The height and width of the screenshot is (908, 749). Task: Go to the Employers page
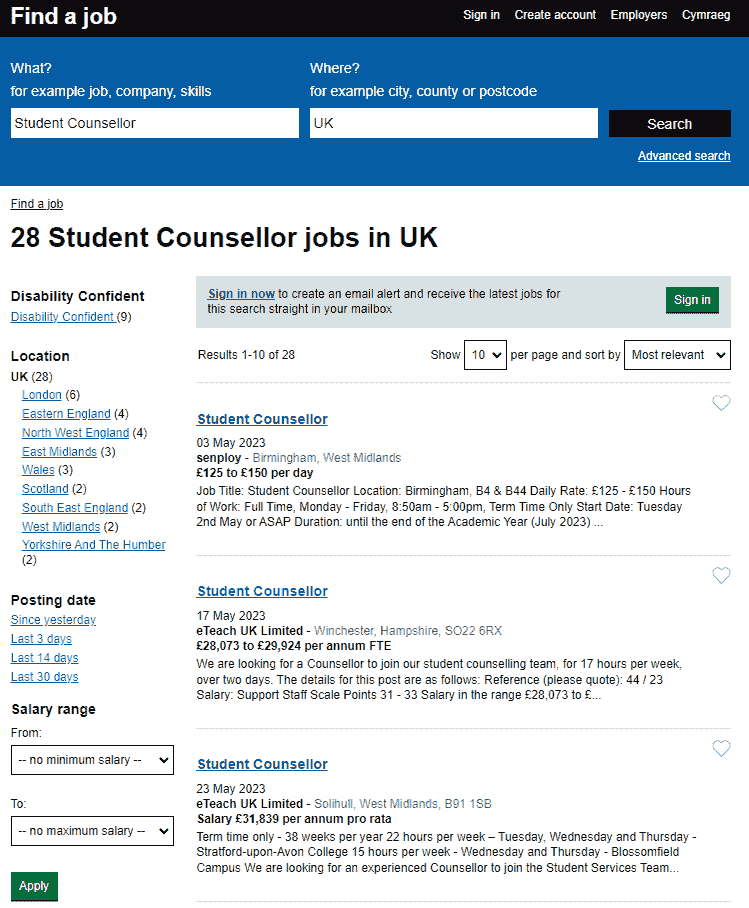(x=639, y=15)
